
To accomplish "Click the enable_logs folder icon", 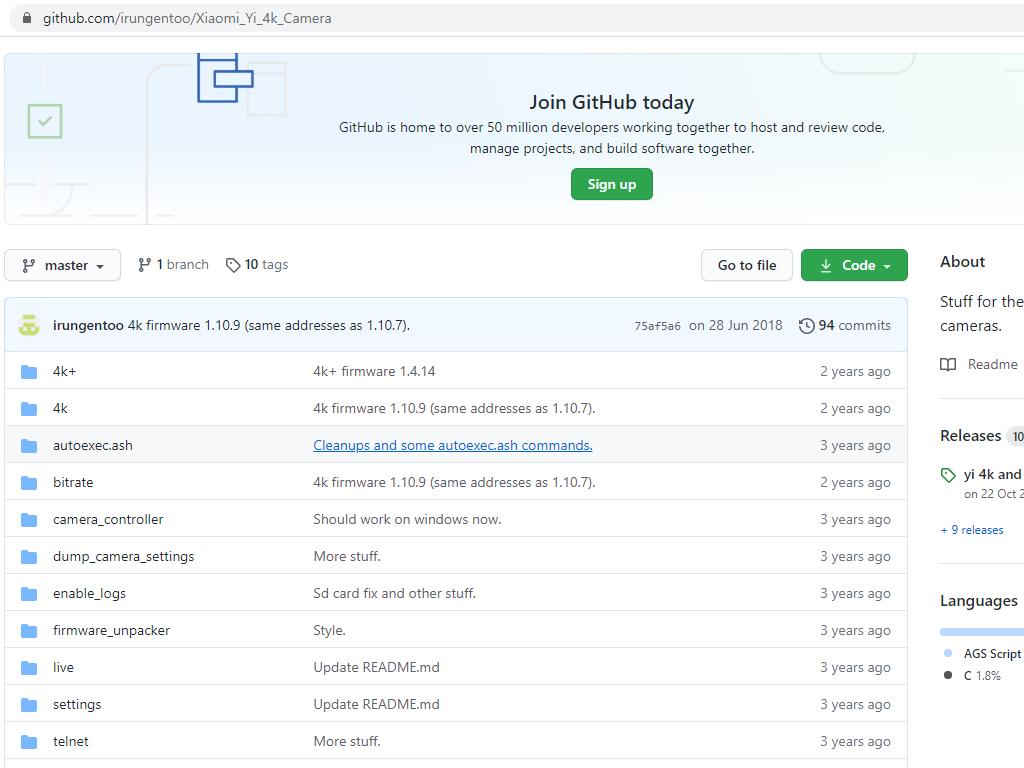I will point(29,594).
